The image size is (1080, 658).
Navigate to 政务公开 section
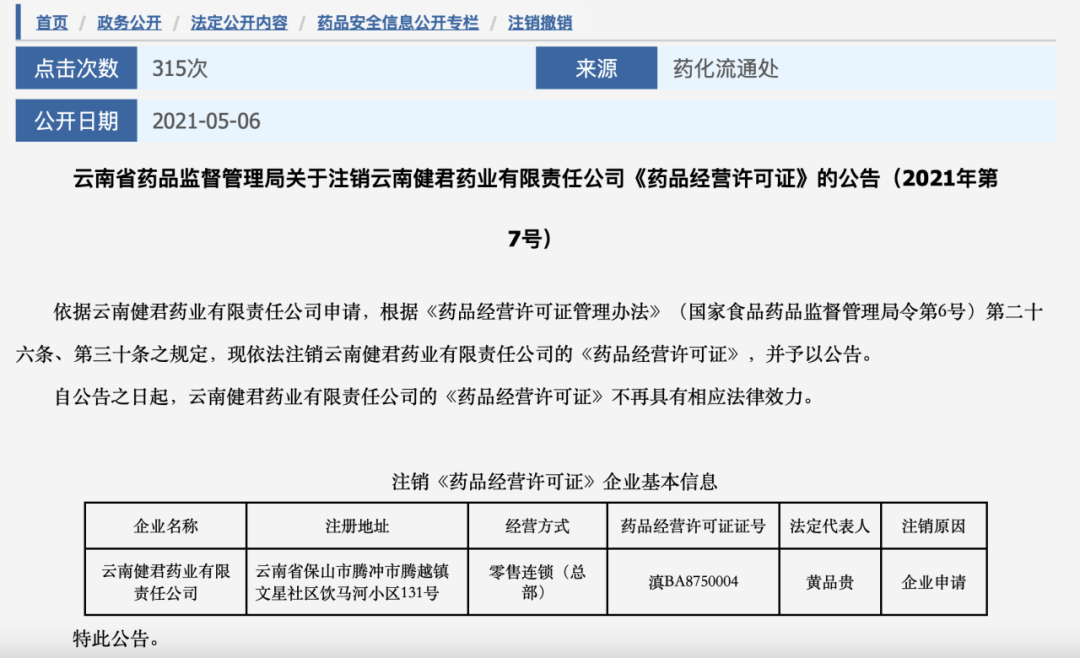(128, 22)
